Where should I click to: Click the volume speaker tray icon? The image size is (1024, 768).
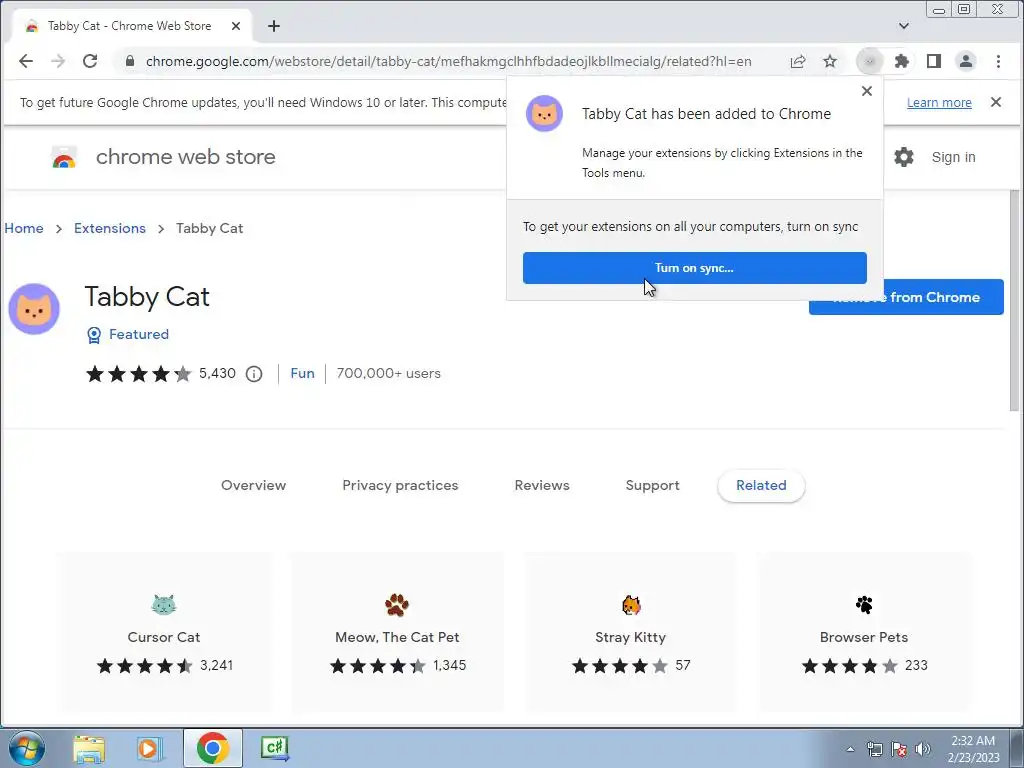(x=922, y=749)
